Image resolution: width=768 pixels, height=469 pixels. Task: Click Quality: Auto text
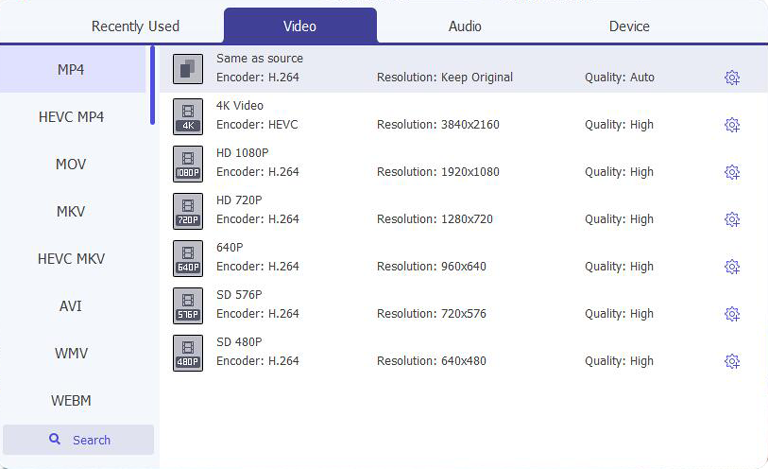point(620,77)
